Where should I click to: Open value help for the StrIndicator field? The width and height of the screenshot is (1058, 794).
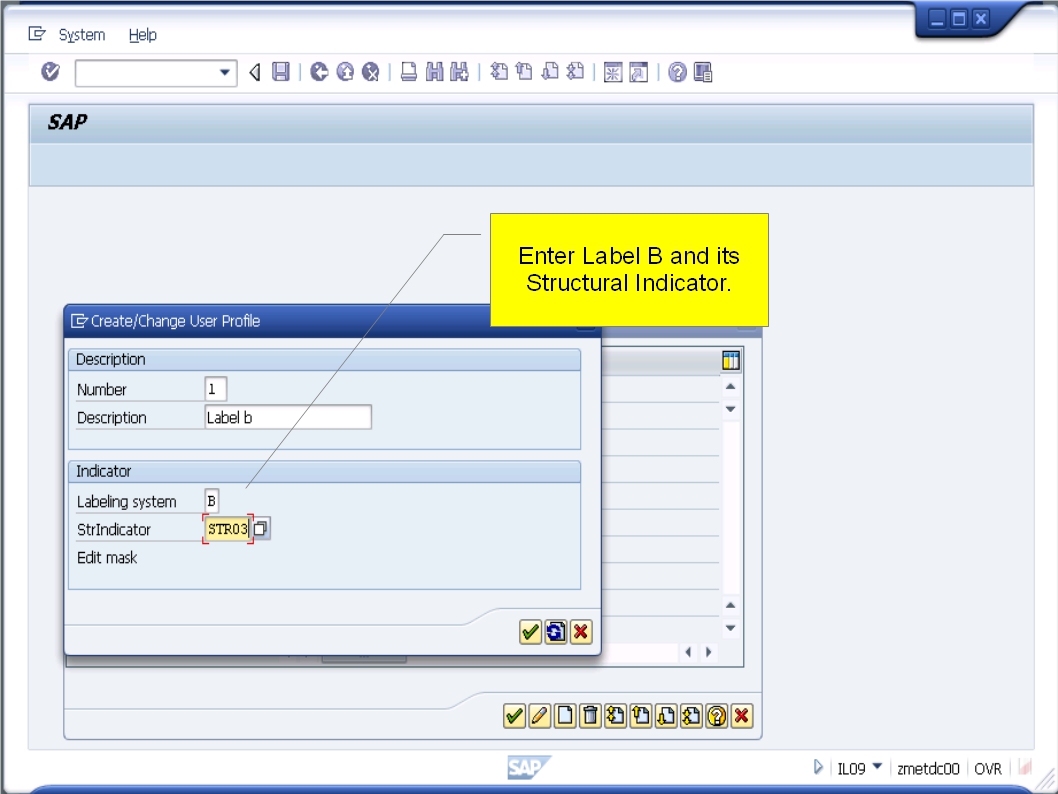(x=260, y=528)
